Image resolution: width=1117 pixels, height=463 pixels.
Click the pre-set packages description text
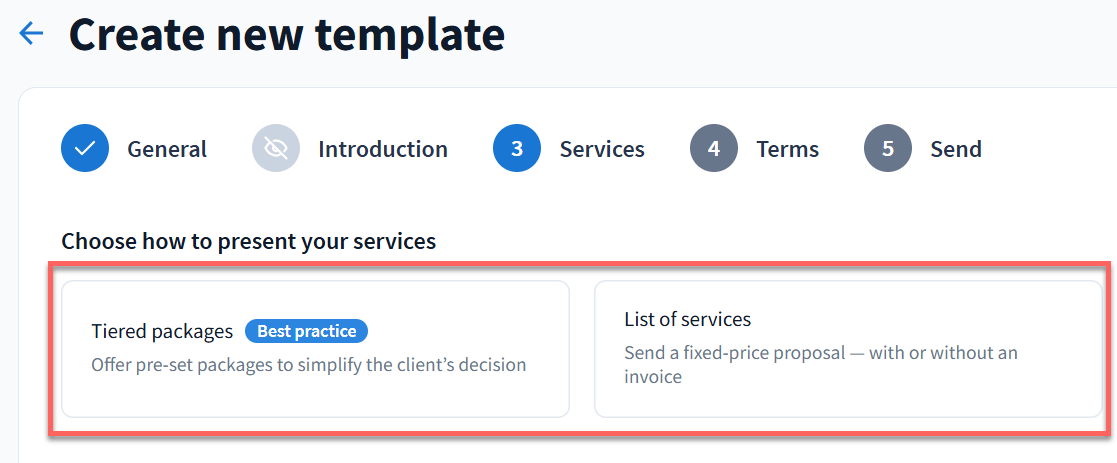(x=308, y=365)
